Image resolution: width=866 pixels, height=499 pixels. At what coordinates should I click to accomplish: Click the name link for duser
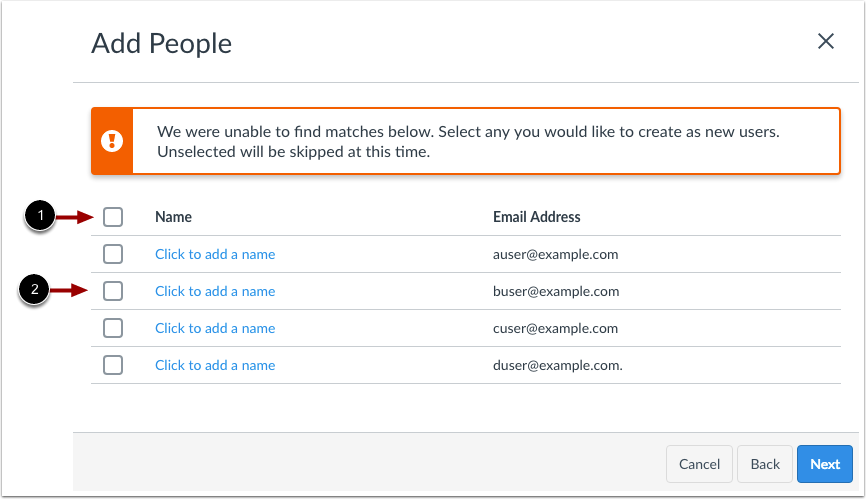(x=215, y=365)
